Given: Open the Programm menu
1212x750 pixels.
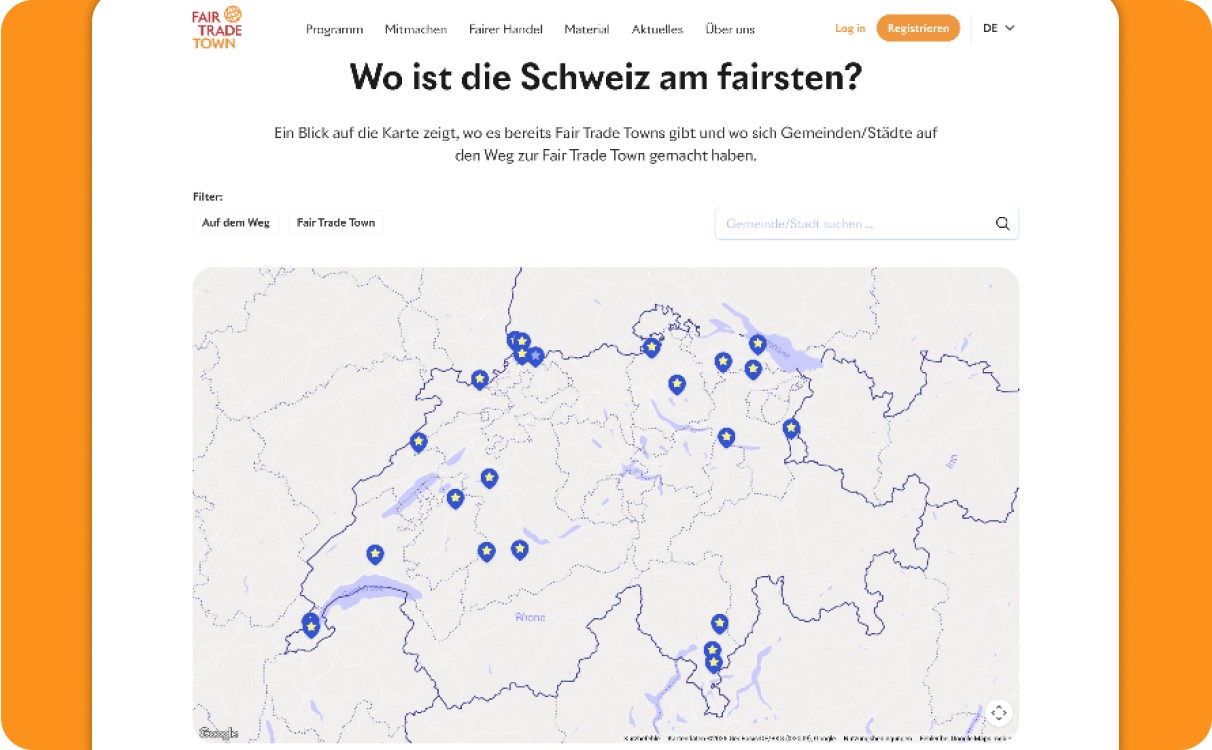Looking at the screenshot, I should pyautogui.click(x=334, y=29).
